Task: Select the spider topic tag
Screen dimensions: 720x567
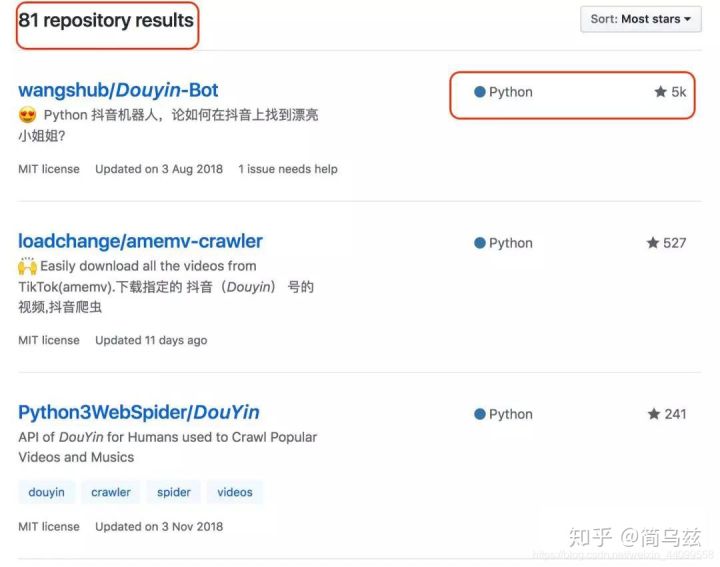Action: click(174, 492)
